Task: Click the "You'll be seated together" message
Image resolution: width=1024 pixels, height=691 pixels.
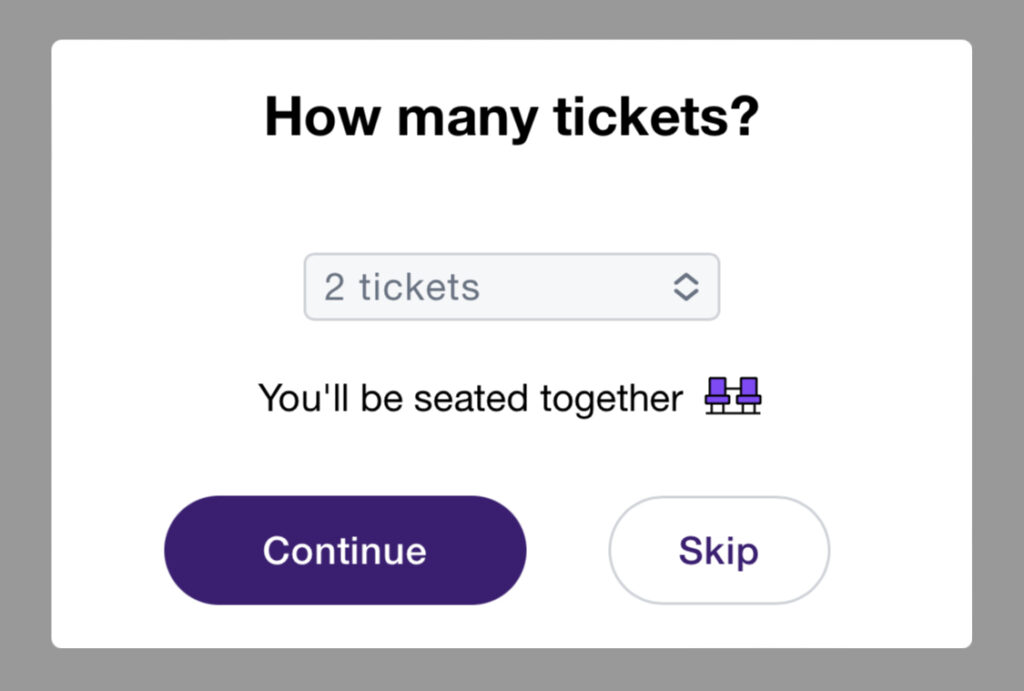Action: click(470, 398)
